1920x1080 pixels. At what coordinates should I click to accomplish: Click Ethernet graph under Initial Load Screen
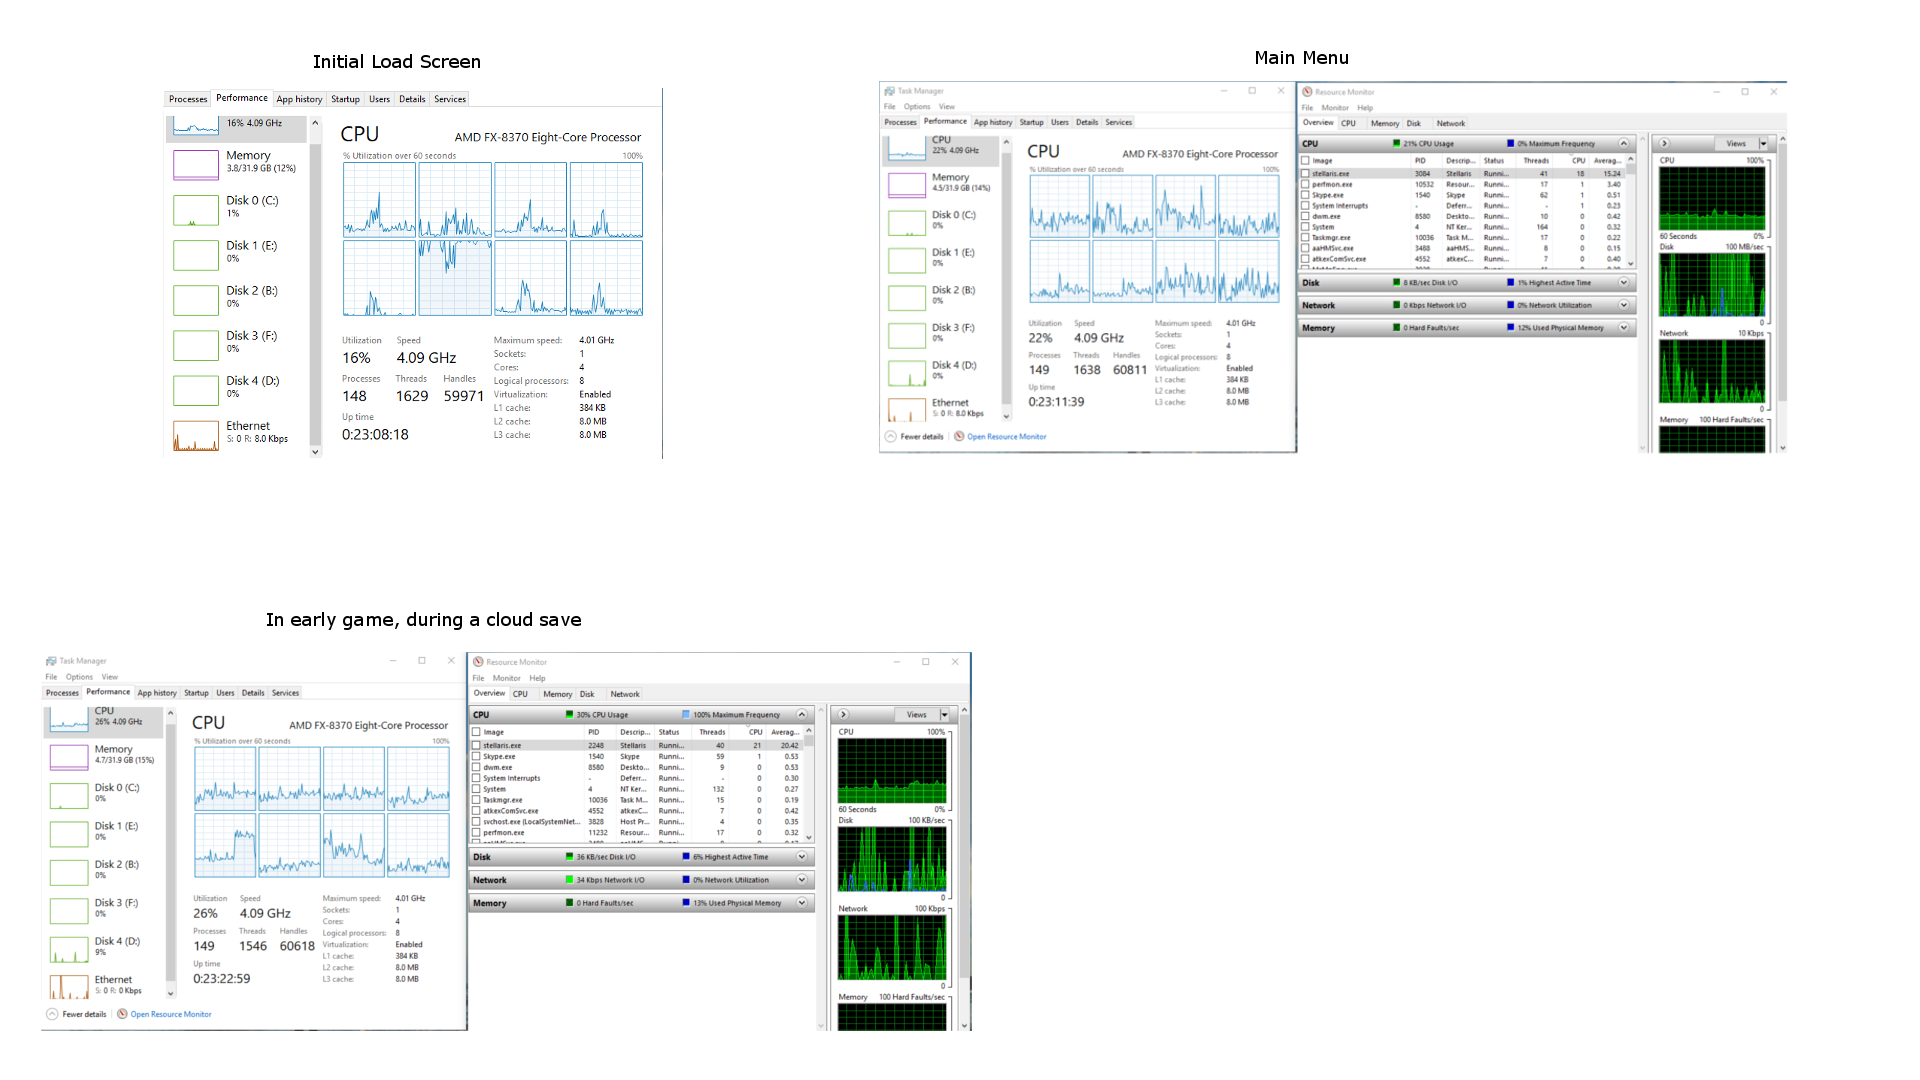tap(196, 436)
